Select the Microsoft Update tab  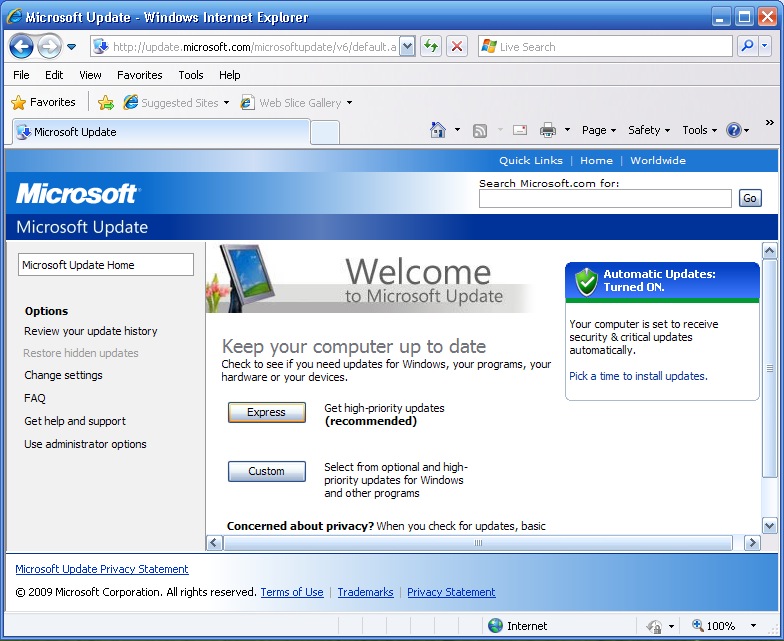click(161, 132)
